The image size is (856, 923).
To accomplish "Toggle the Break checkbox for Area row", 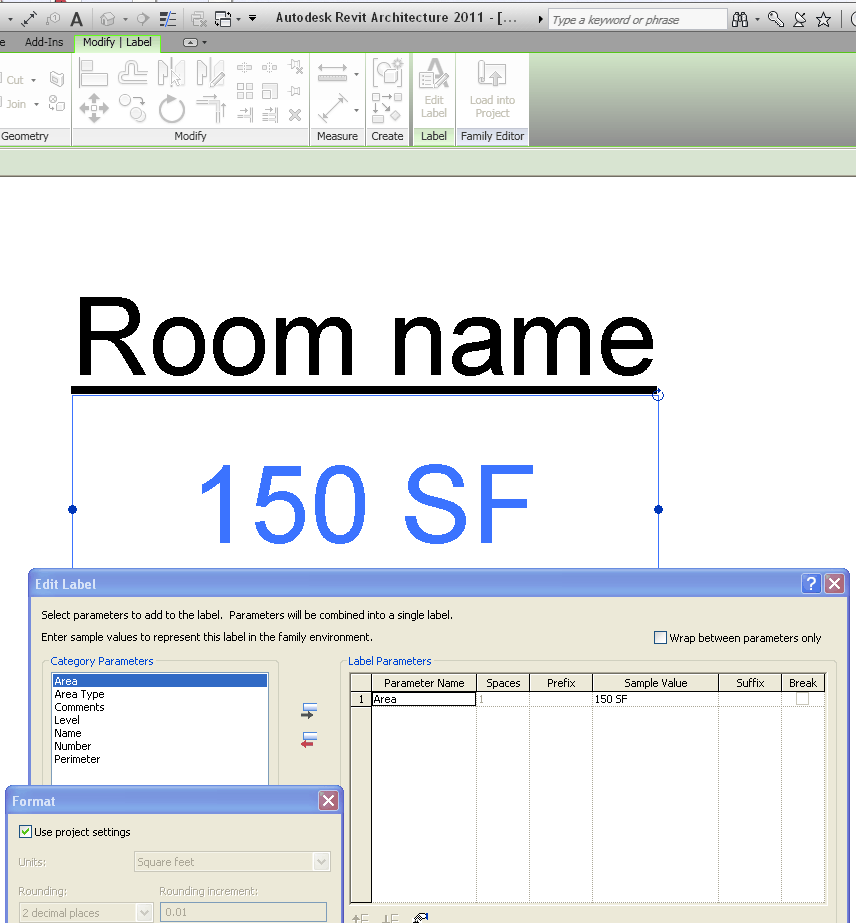I will click(x=802, y=699).
